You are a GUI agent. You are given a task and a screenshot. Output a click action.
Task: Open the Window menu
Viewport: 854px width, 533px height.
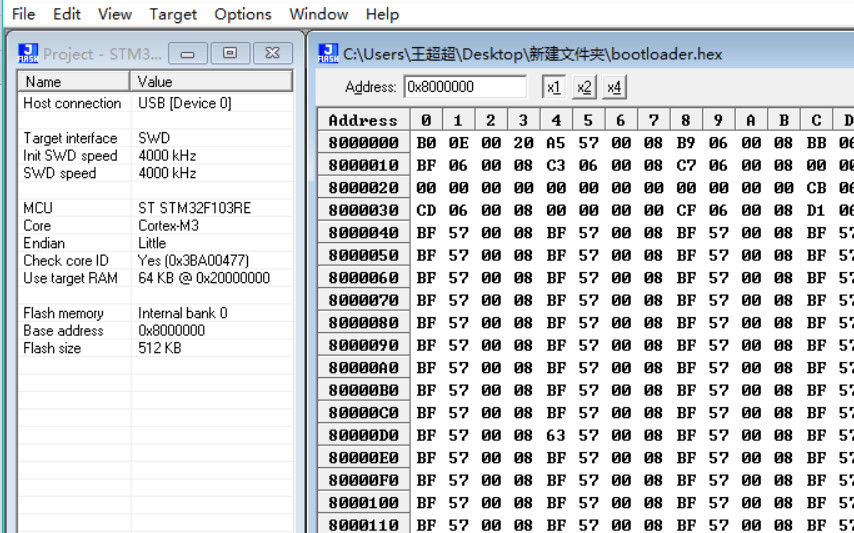[319, 14]
